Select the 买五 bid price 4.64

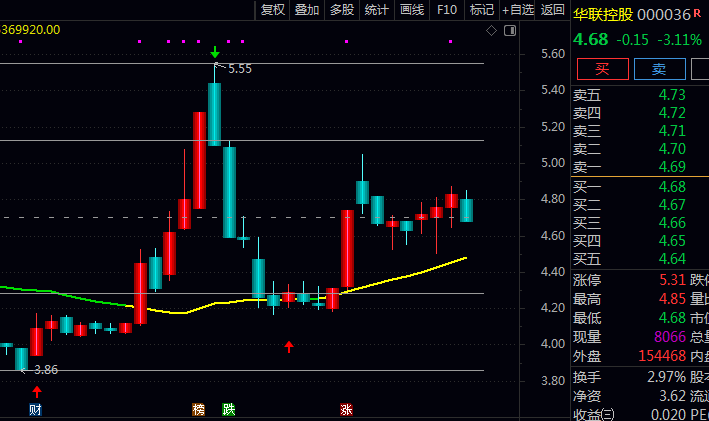(x=672, y=259)
